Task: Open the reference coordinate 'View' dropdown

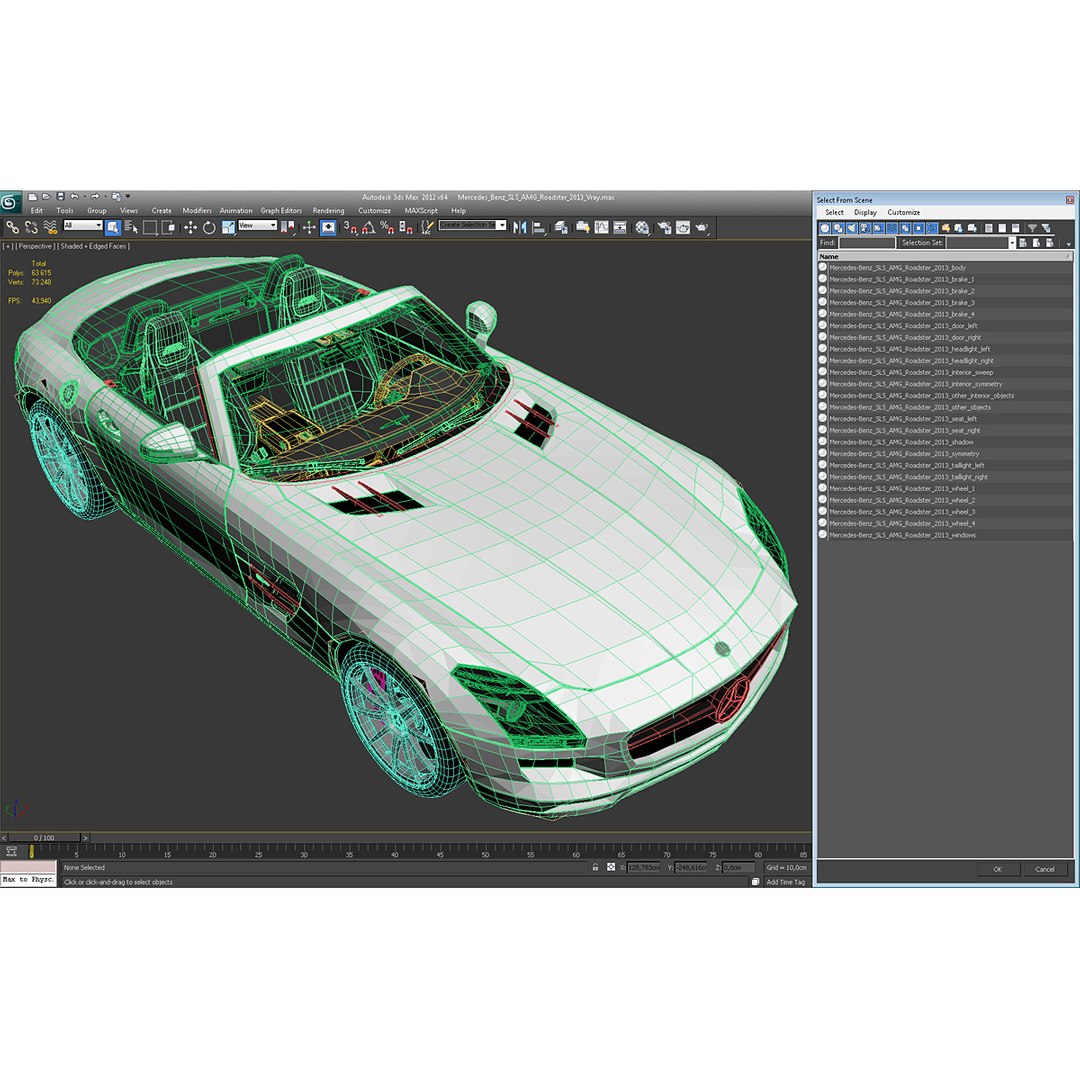Action: [x=258, y=225]
